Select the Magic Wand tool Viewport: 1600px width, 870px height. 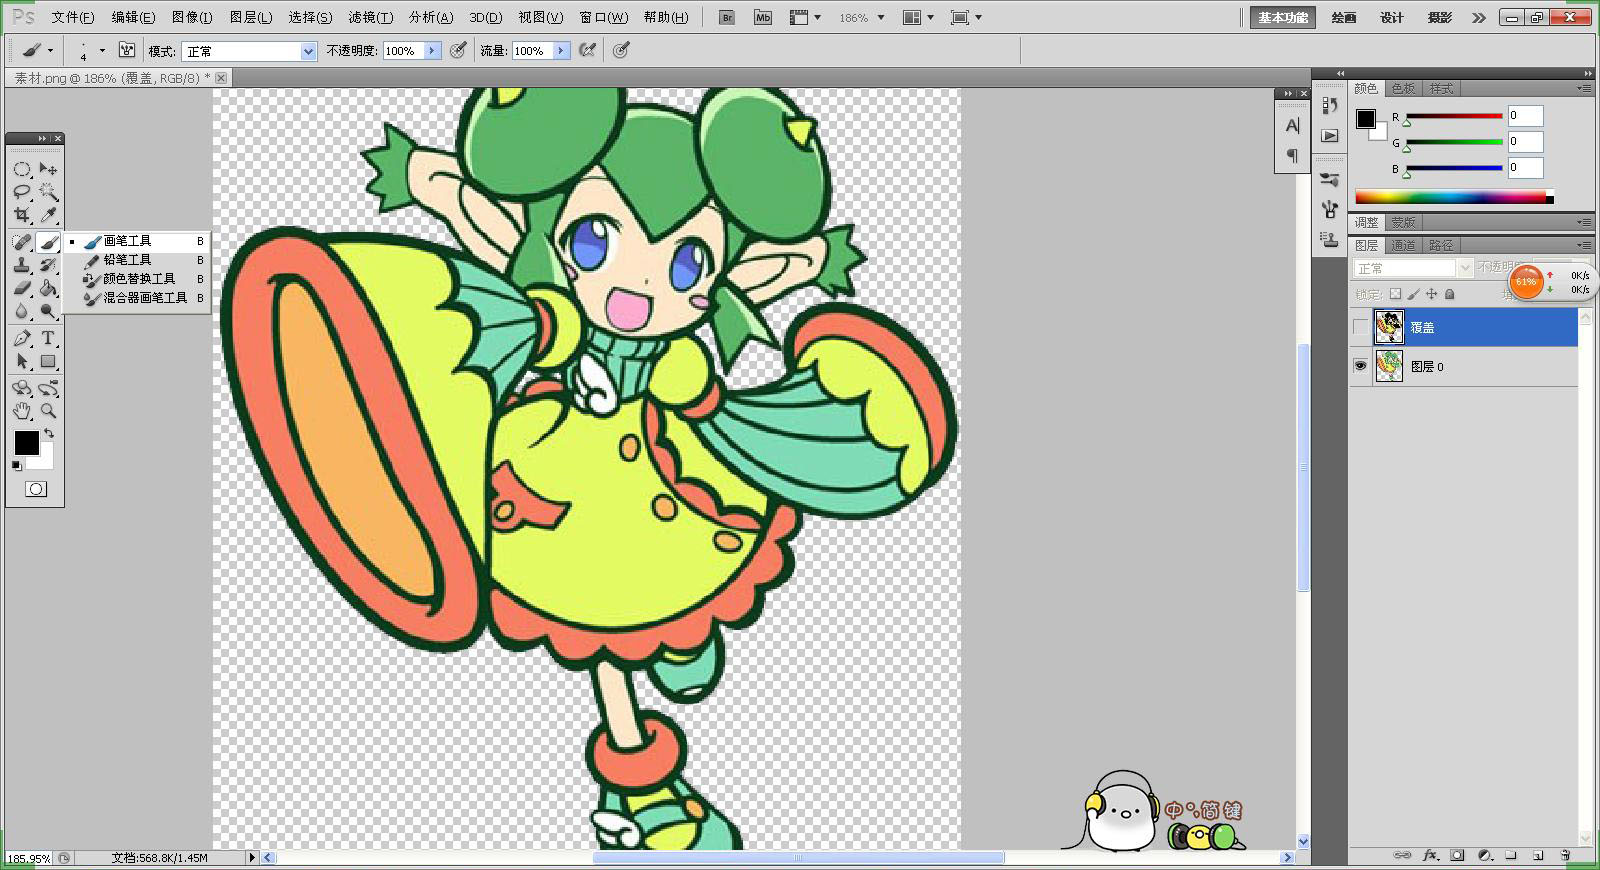coord(48,192)
